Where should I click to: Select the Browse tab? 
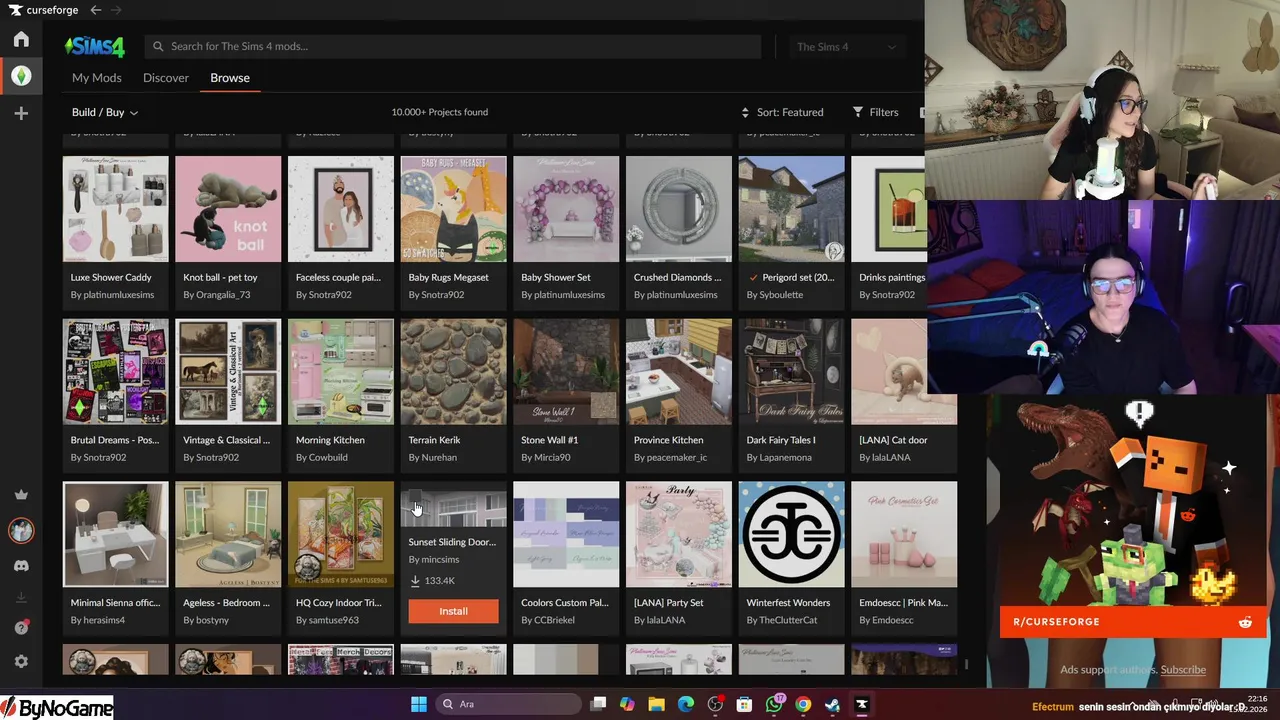[230, 78]
